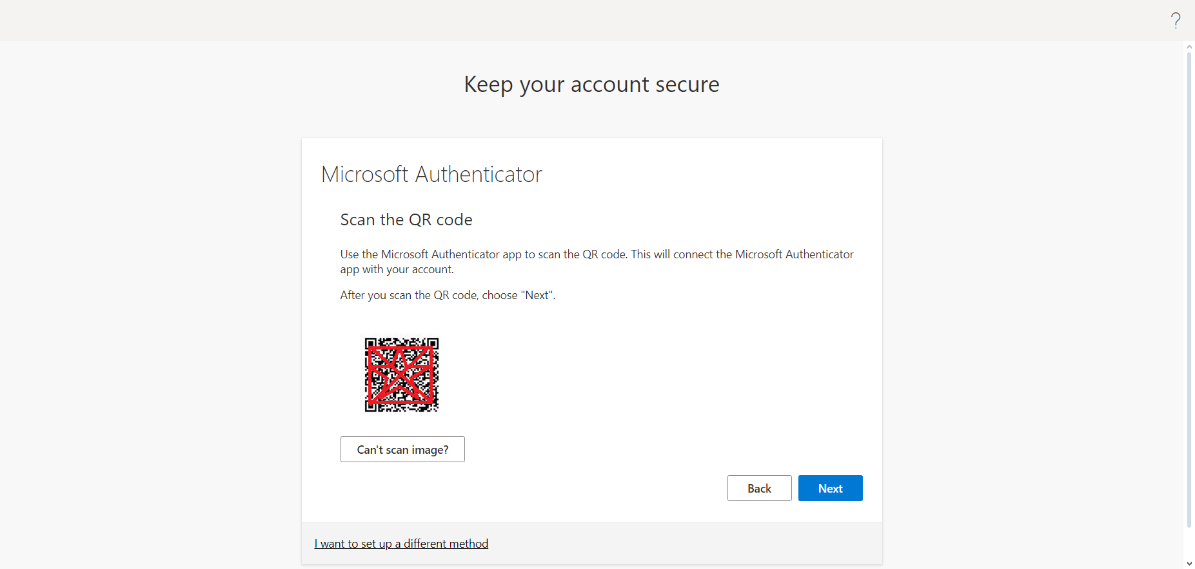This screenshot has height=569, width=1195.
Task: Click the red-crossed center of the QR code
Action: (x=401, y=376)
